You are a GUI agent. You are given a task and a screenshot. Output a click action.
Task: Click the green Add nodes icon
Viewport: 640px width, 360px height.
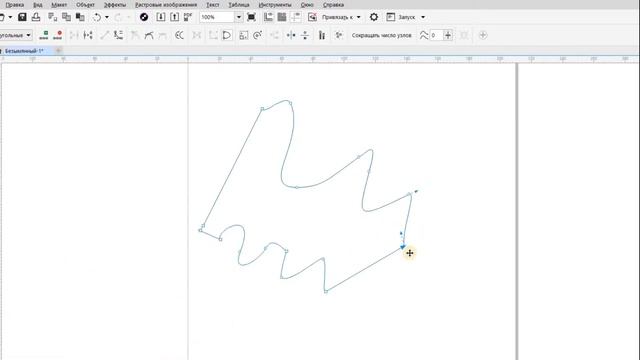click(x=44, y=35)
